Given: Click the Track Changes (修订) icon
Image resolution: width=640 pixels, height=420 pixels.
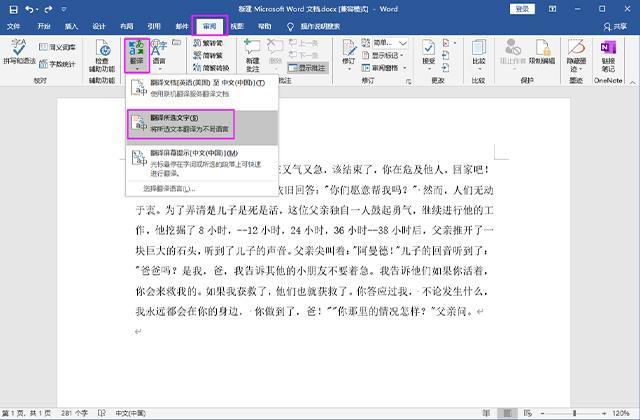Looking at the screenshot, I should [x=349, y=54].
